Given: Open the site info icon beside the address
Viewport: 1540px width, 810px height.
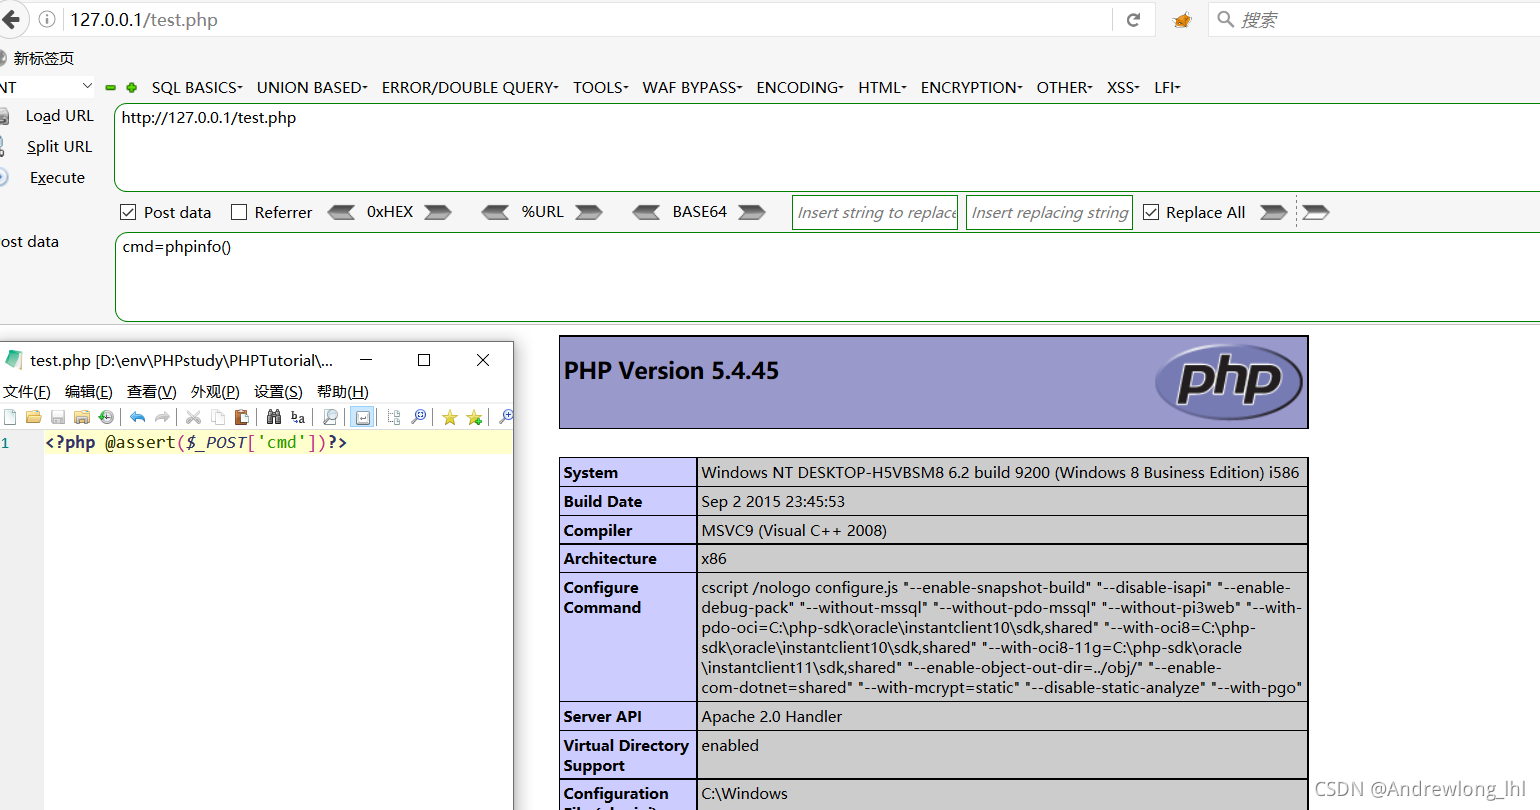Looking at the screenshot, I should [47, 19].
